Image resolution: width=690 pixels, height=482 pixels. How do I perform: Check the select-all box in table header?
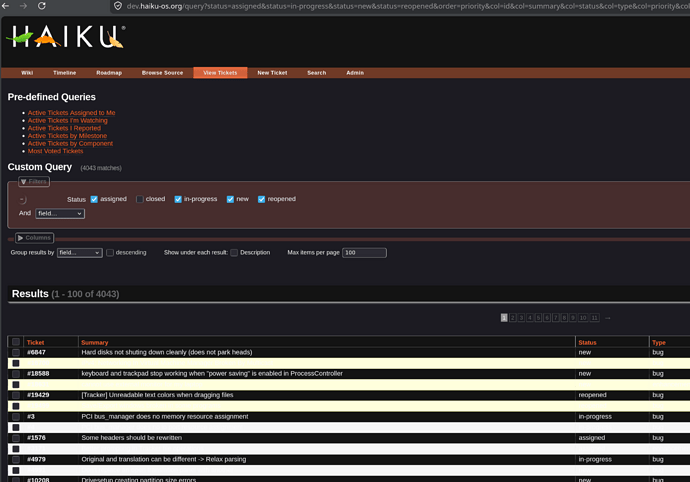[16, 342]
